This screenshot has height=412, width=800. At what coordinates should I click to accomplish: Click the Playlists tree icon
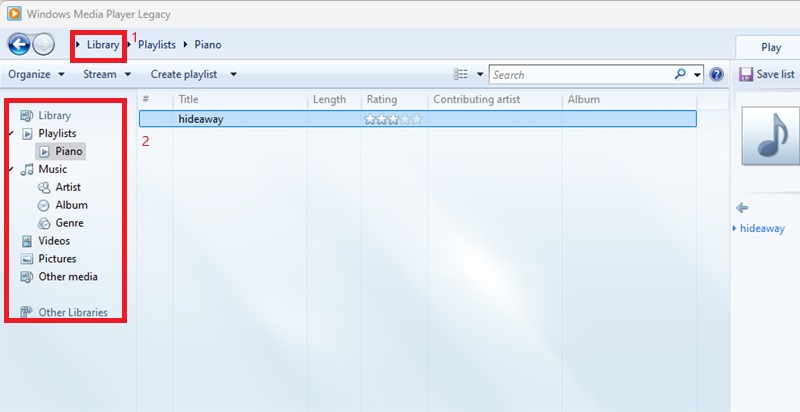27,134
